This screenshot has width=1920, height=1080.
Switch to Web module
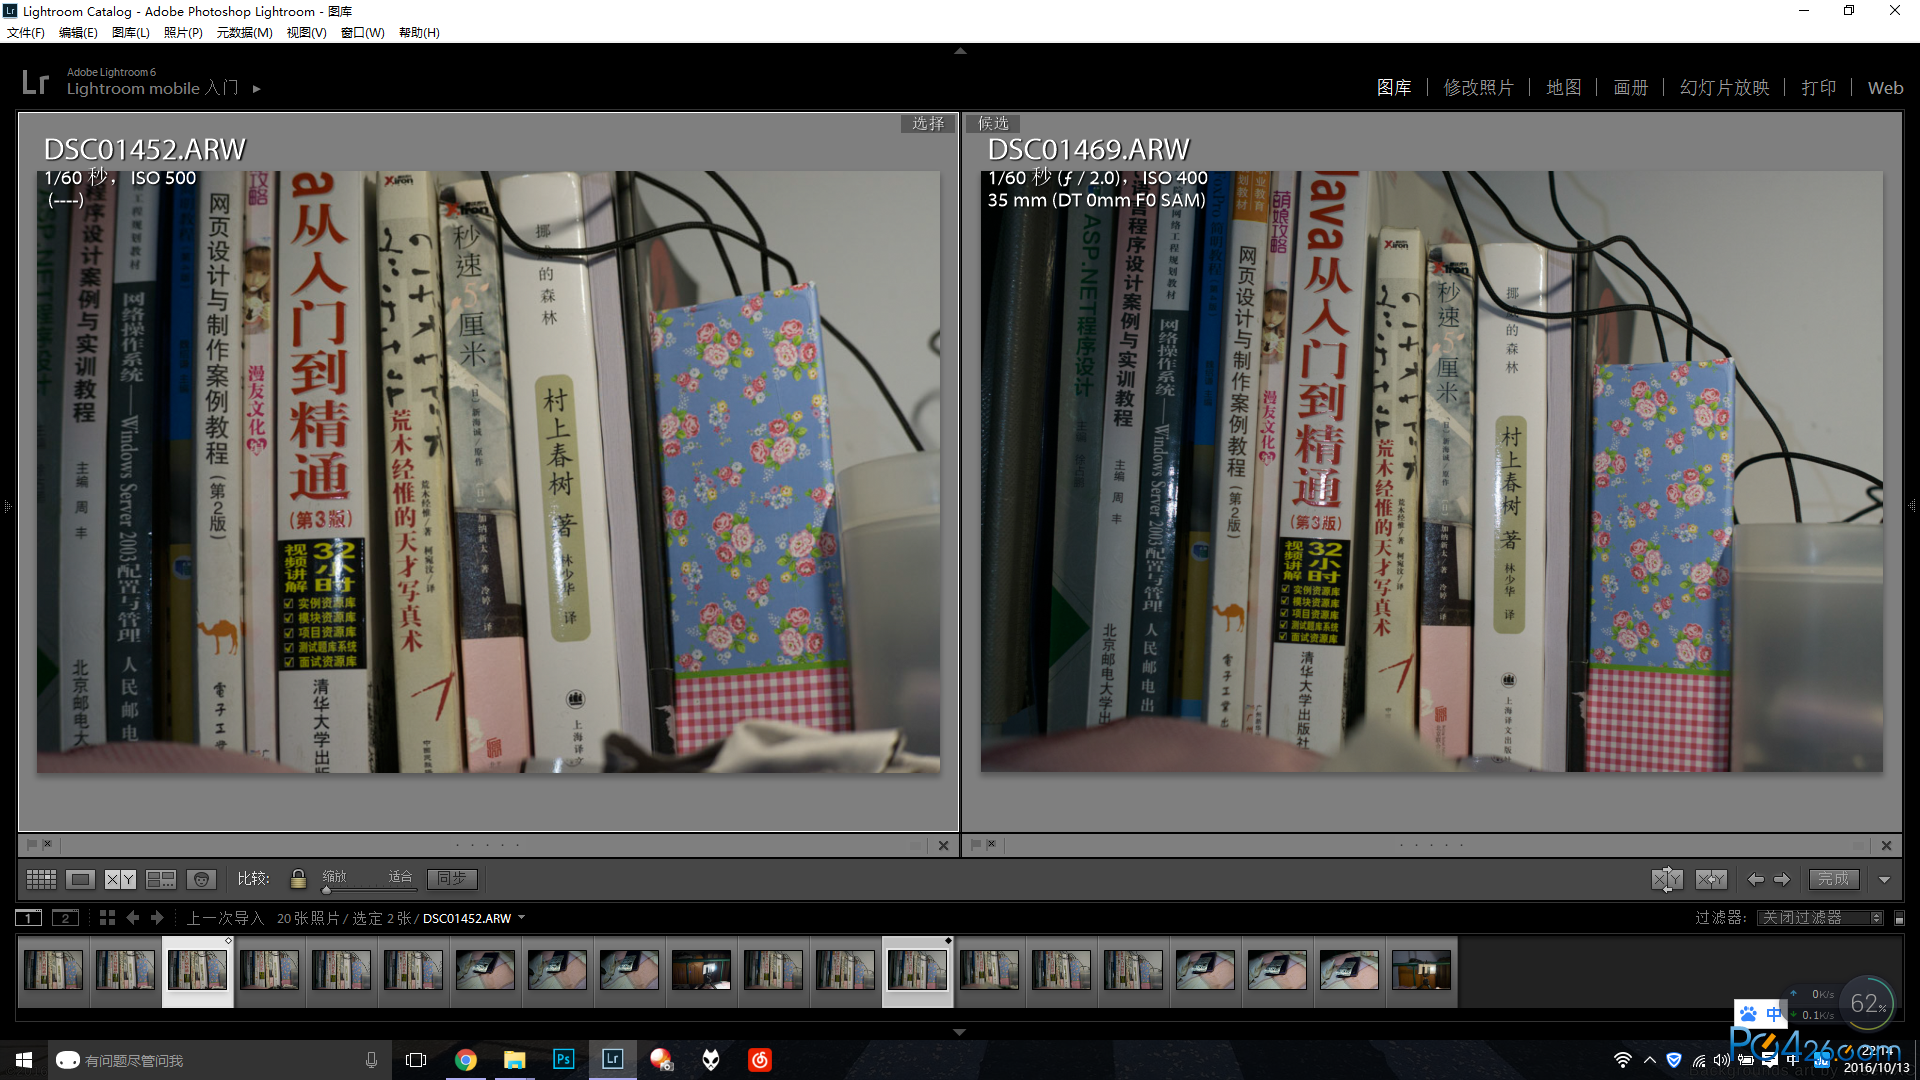coord(1886,88)
